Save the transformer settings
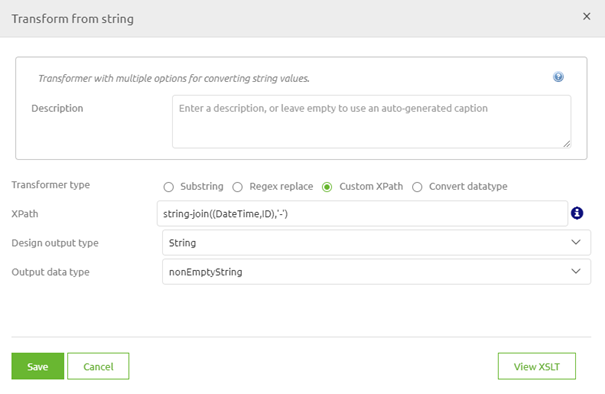The image size is (605, 394). point(38,366)
